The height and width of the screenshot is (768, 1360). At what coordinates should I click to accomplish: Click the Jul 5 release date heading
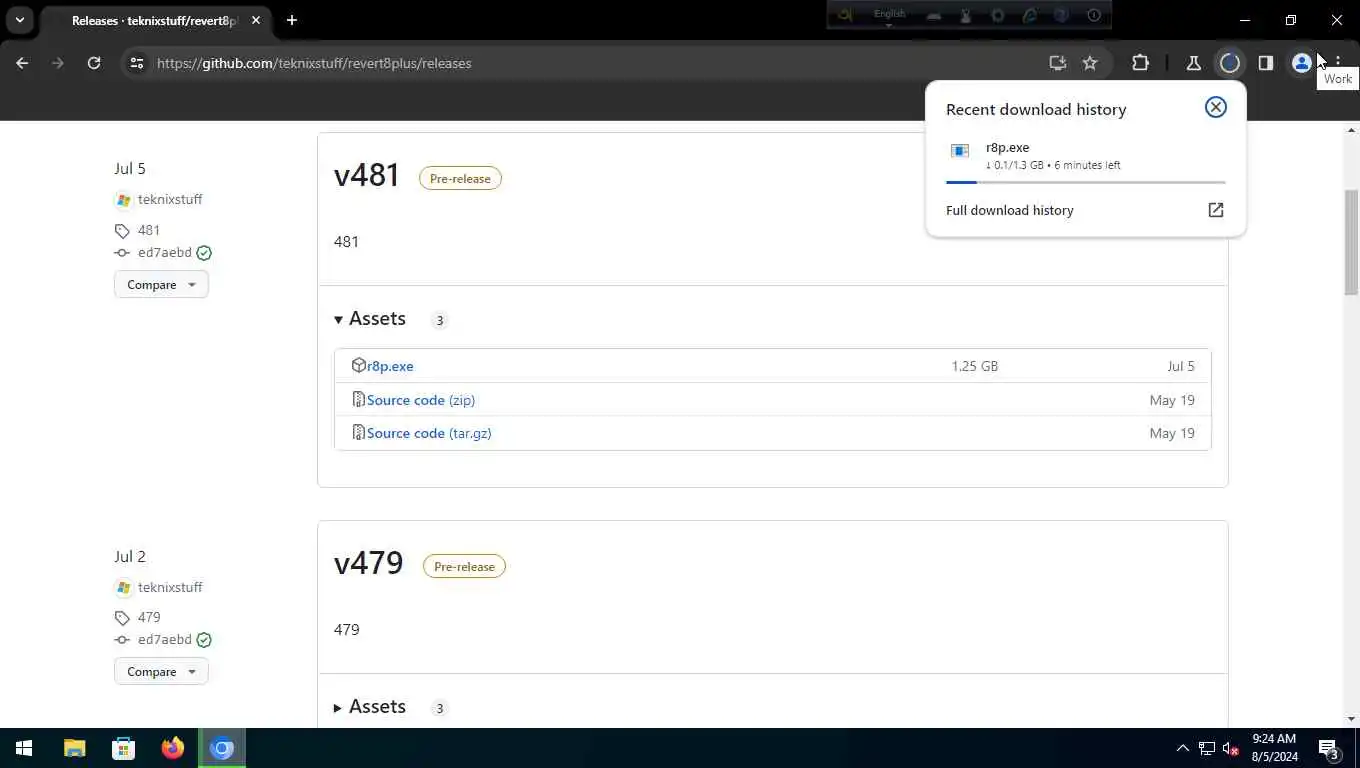click(130, 169)
